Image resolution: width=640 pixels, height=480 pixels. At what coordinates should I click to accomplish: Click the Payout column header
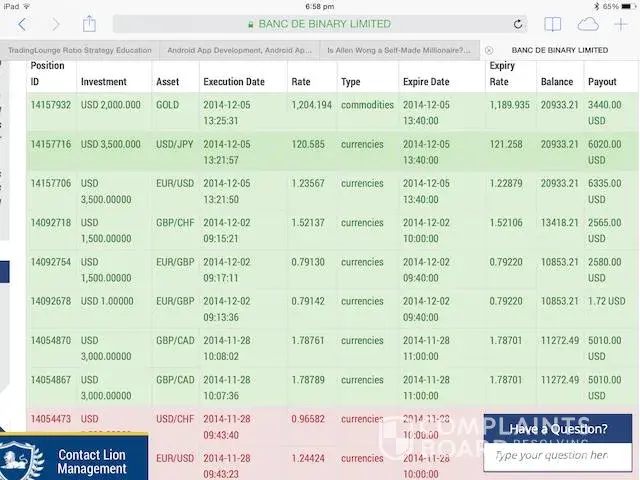(x=602, y=82)
